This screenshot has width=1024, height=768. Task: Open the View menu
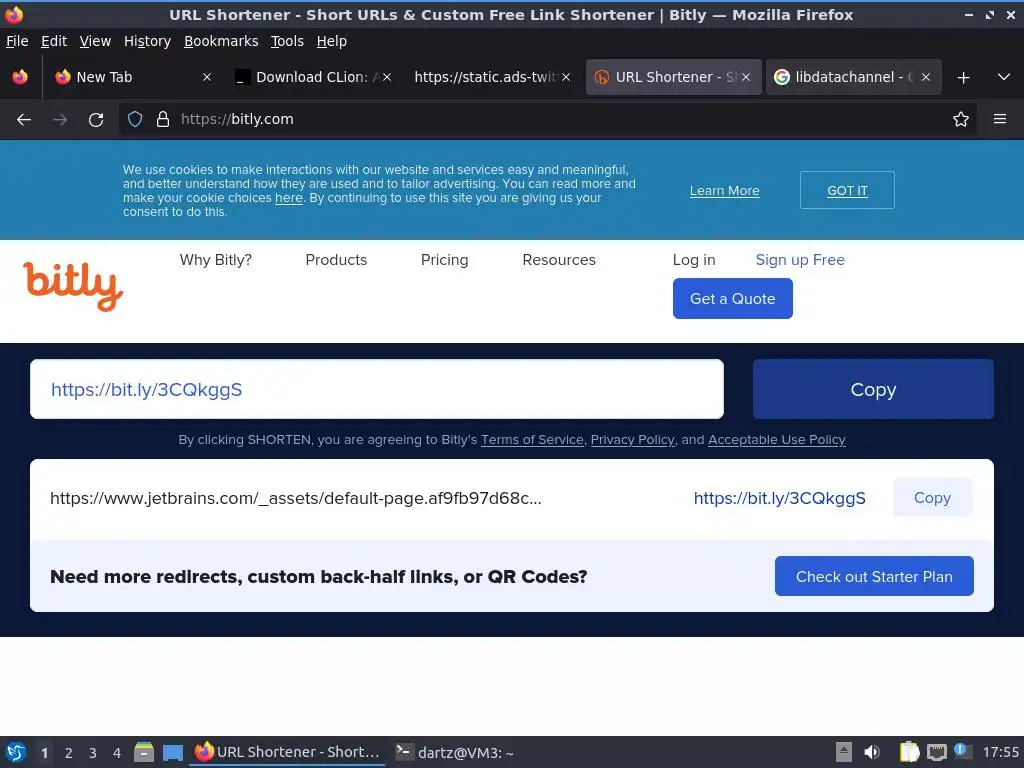pyautogui.click(x=95, y=41)
